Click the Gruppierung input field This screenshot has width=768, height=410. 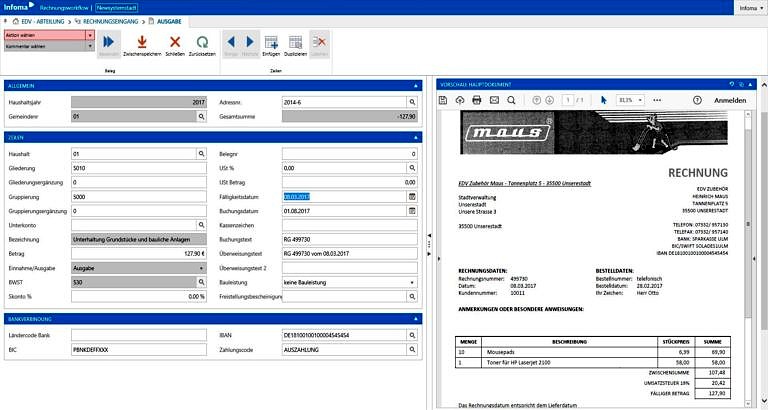point(139,196)
